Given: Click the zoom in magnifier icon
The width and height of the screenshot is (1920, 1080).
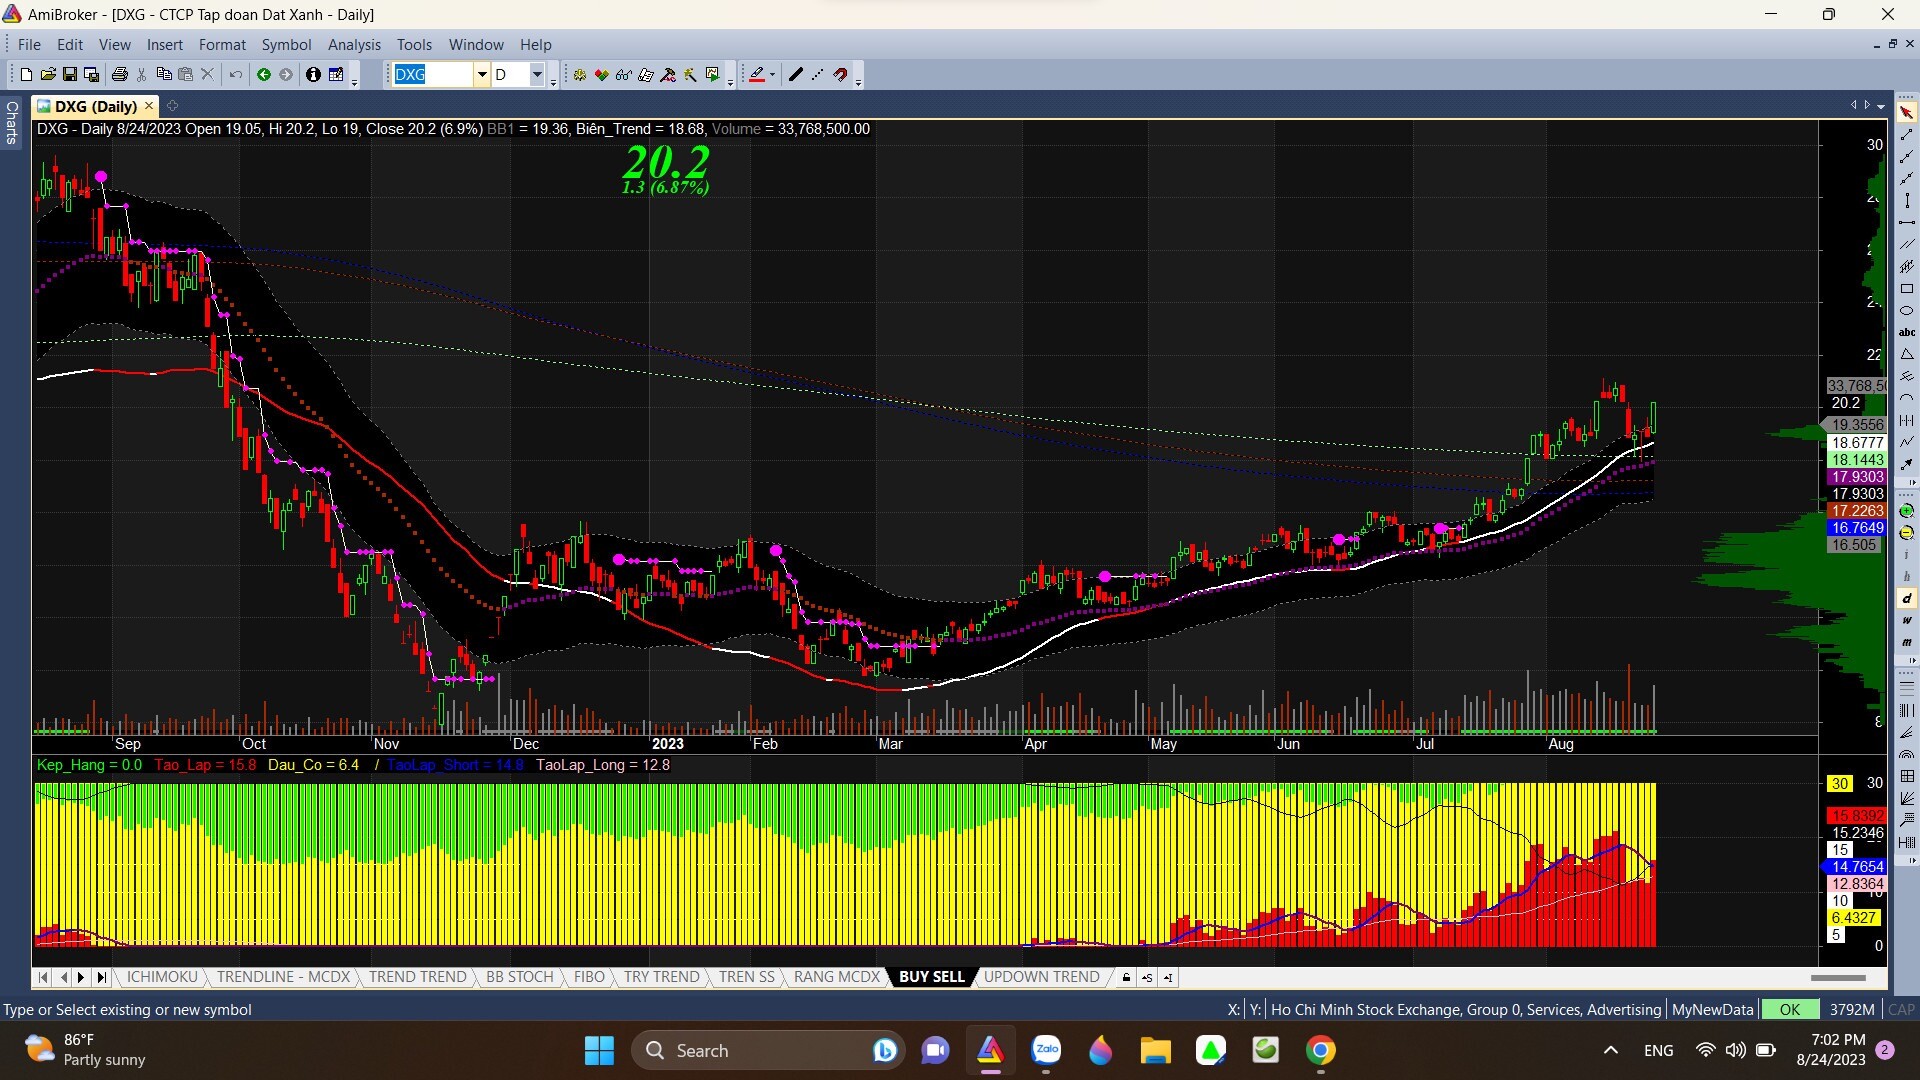Looking at the screenshot, I should point(1907,511).
